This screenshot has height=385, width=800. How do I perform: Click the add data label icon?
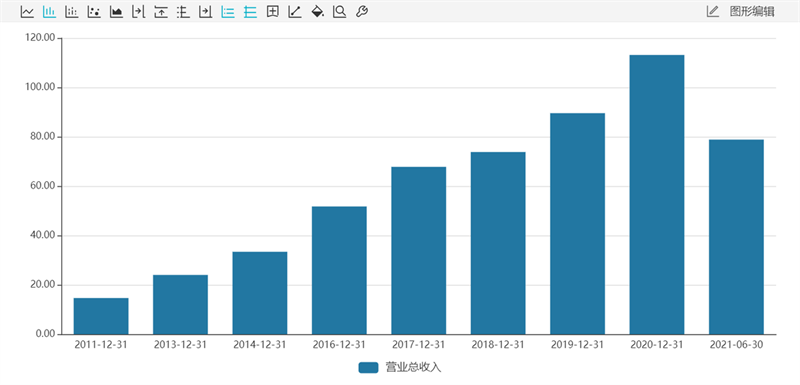click(272, 12)
